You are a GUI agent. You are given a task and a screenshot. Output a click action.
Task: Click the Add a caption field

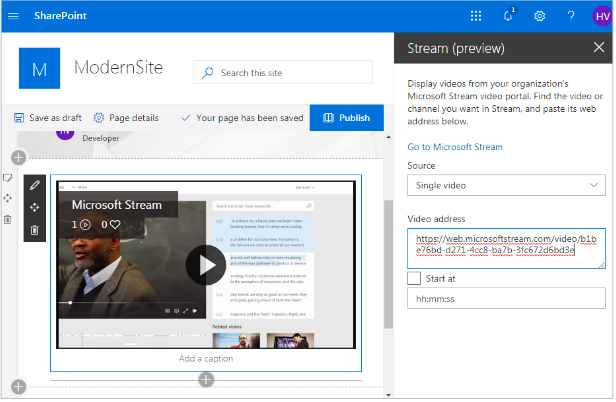click(207, 360)
